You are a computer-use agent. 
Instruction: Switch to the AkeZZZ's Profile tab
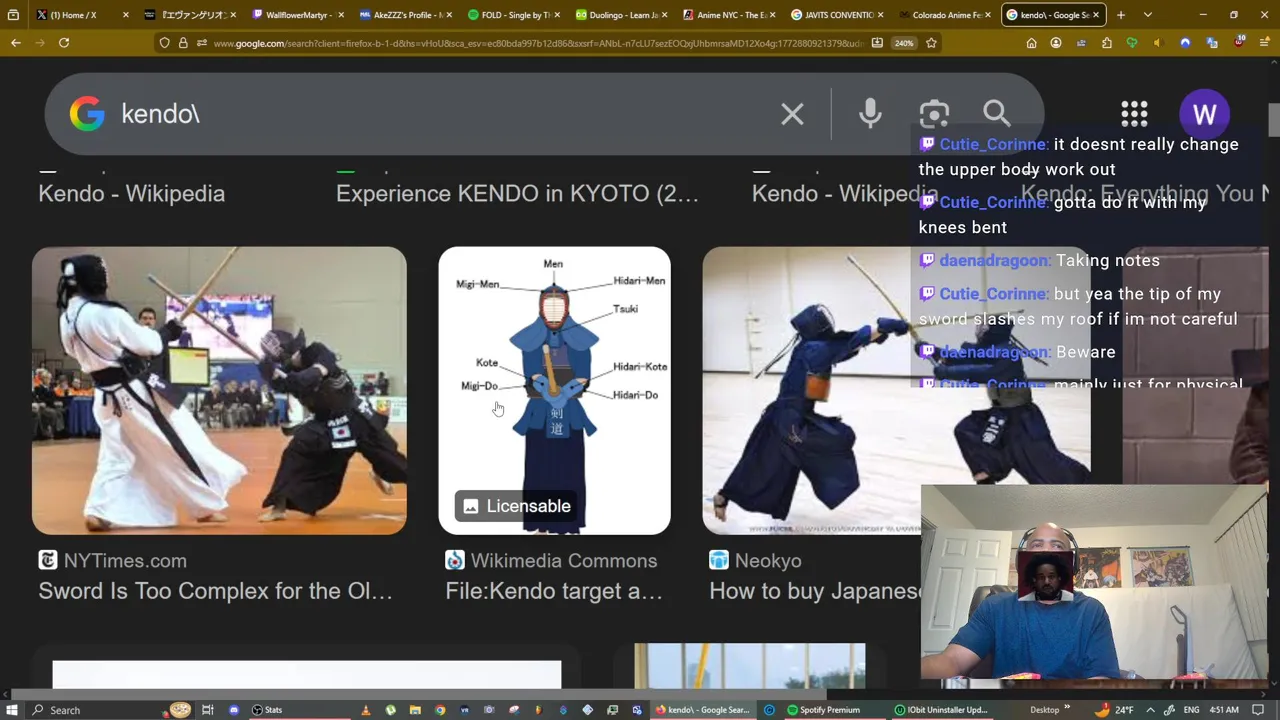[x=405, y=15]
